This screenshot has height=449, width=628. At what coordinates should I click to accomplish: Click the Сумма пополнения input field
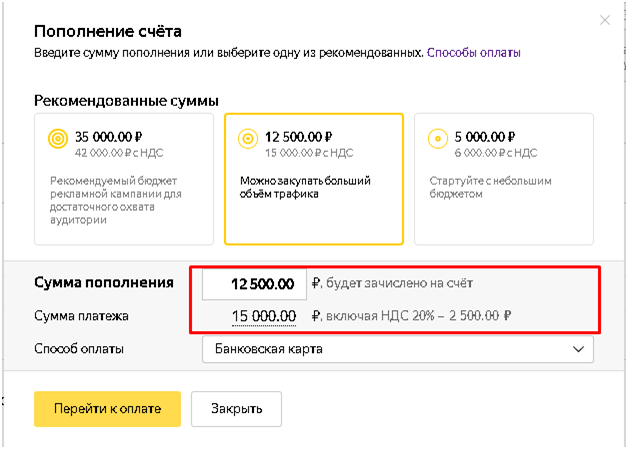(x=254, y=284)
